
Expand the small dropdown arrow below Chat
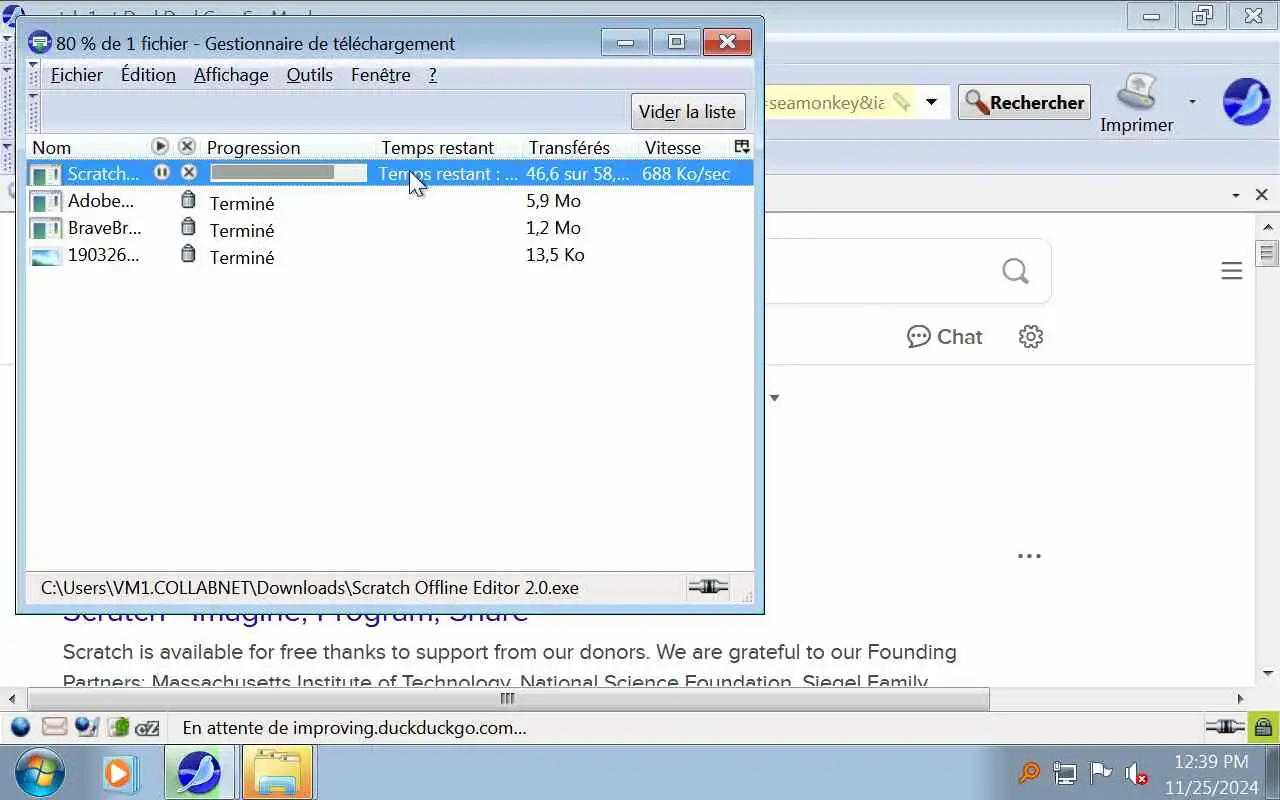pos(774,398)
